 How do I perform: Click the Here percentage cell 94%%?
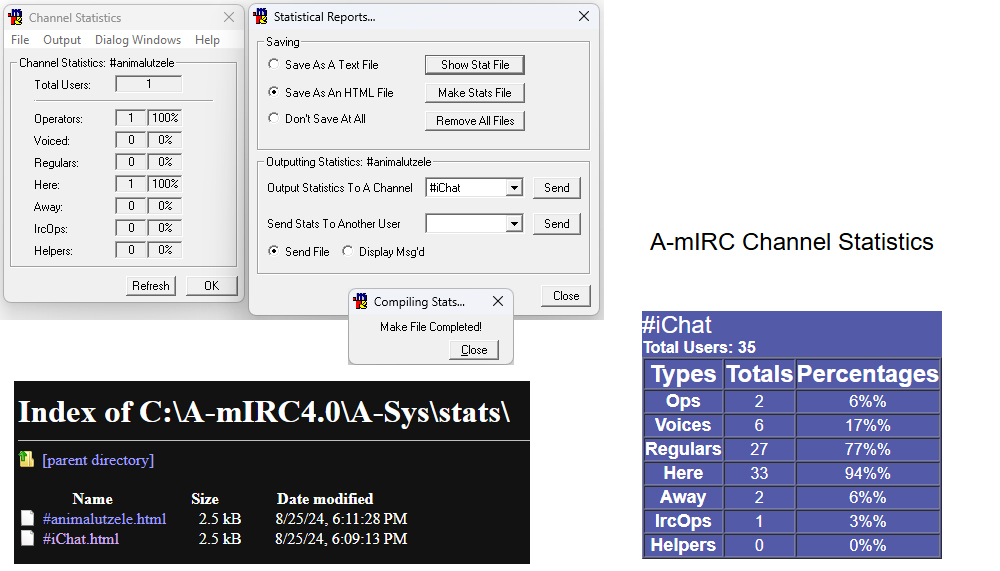(867, 473)
